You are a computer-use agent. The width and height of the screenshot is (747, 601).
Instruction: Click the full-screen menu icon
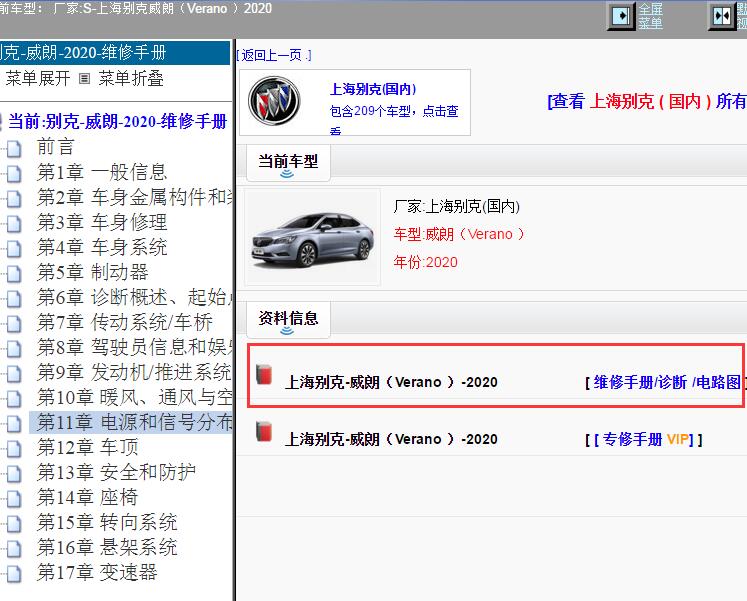click(621, 16)
